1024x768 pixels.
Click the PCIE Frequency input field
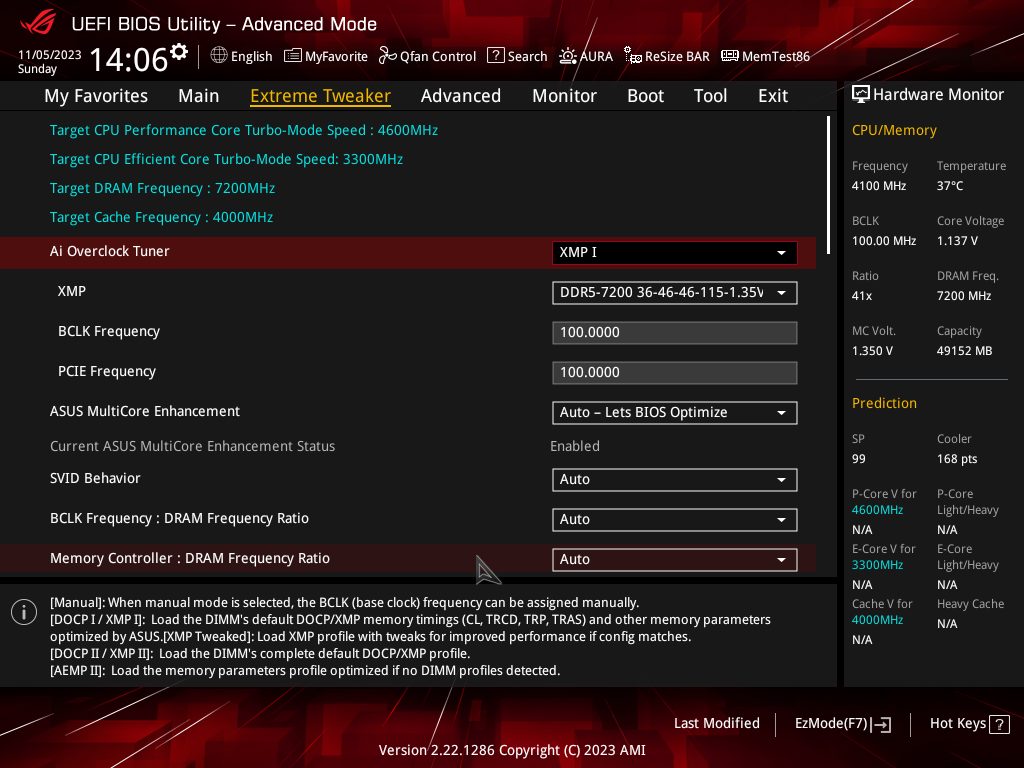pyautogui.click(x=674, y=373)
